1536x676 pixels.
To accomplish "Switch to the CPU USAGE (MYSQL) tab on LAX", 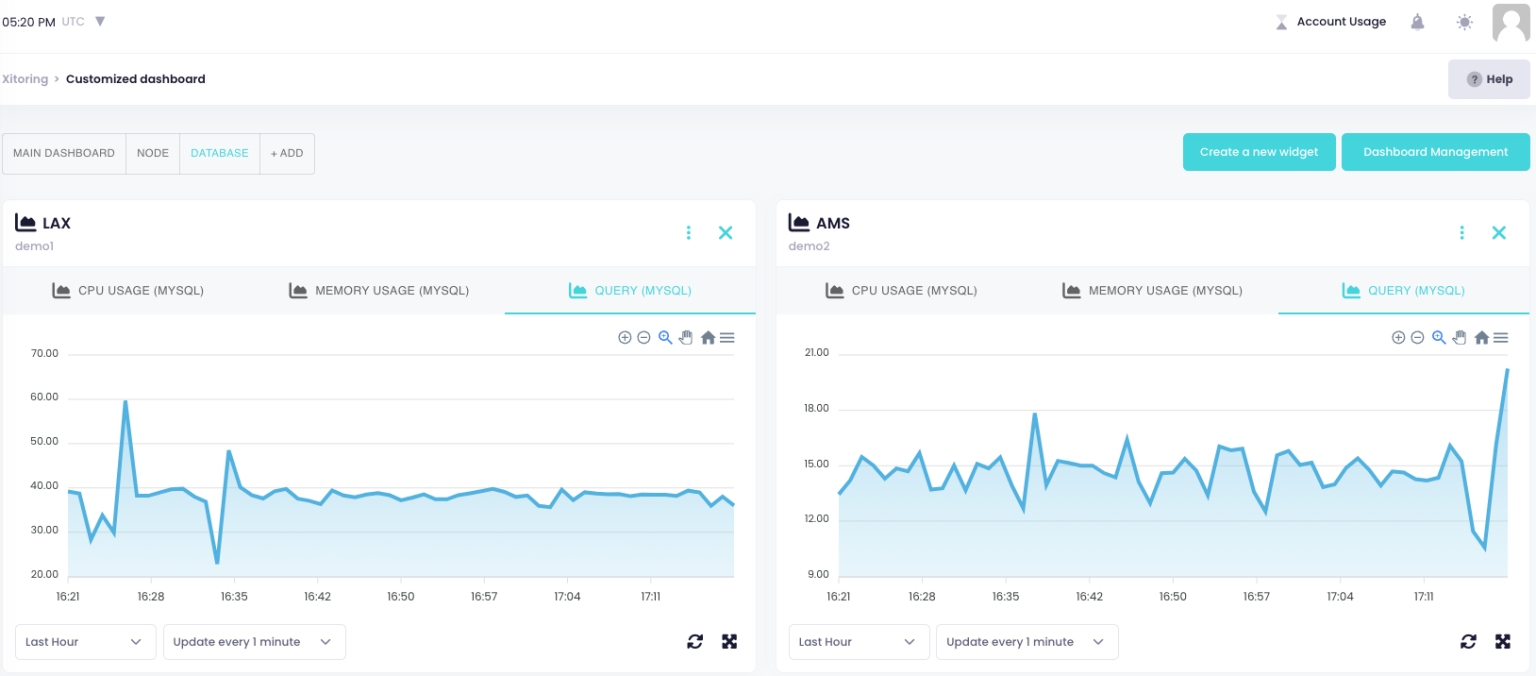I will (128, 290).
